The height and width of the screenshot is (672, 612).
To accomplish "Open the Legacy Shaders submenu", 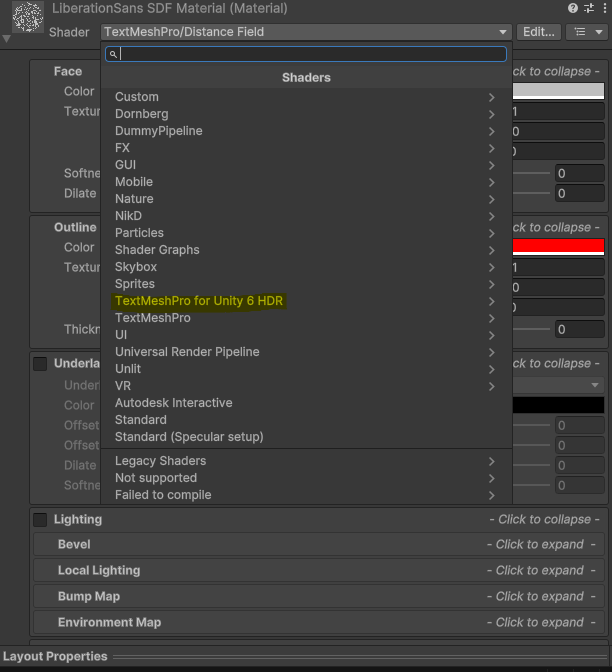I will point(306,461).
